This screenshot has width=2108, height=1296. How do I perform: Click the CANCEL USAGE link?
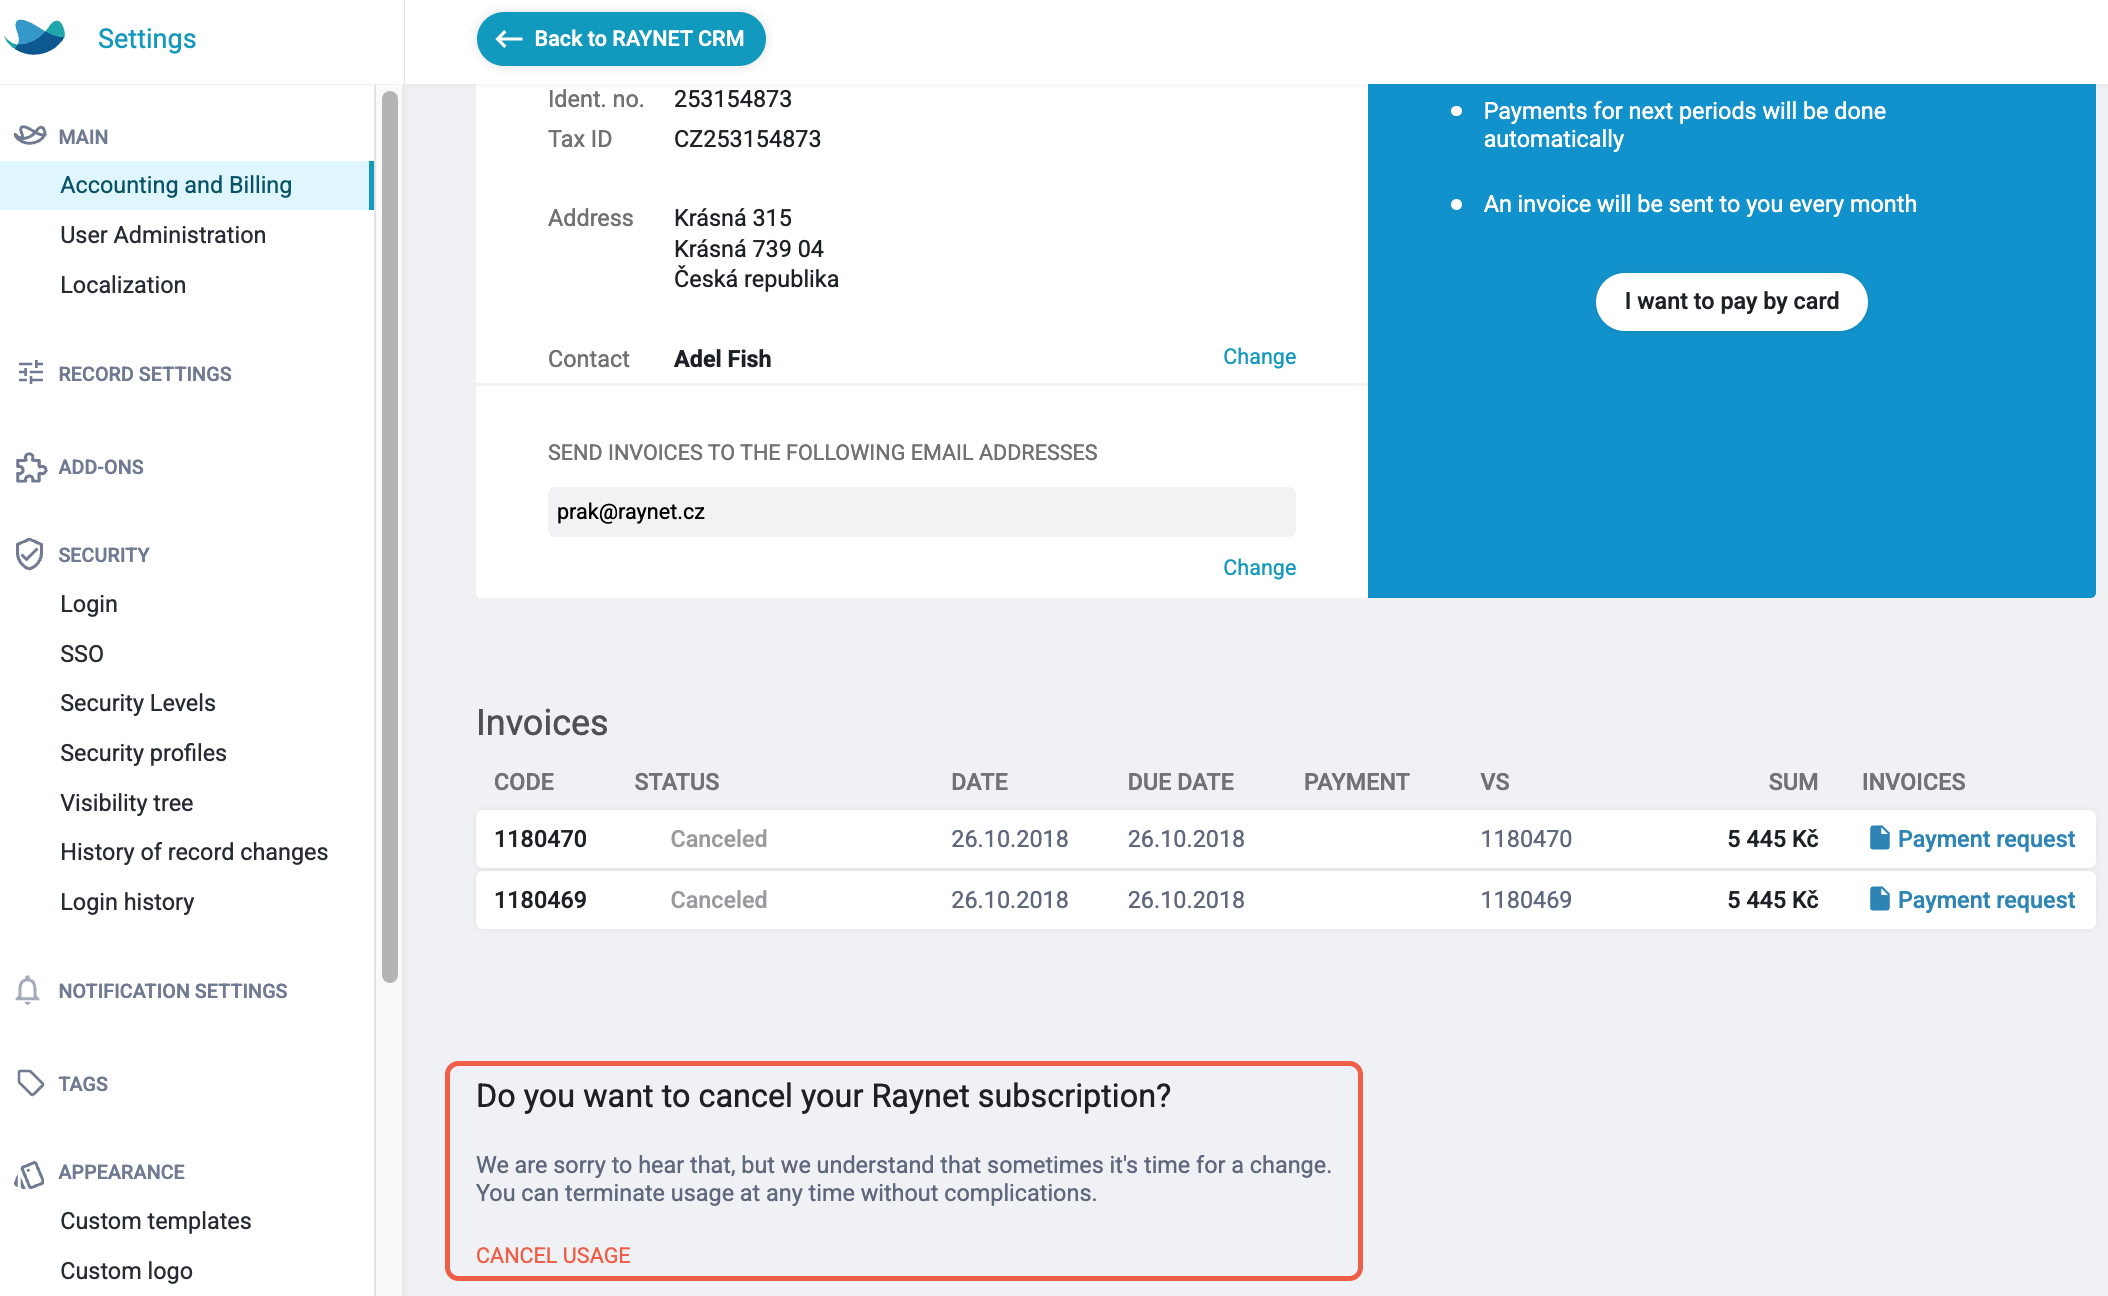(553, 1255)
